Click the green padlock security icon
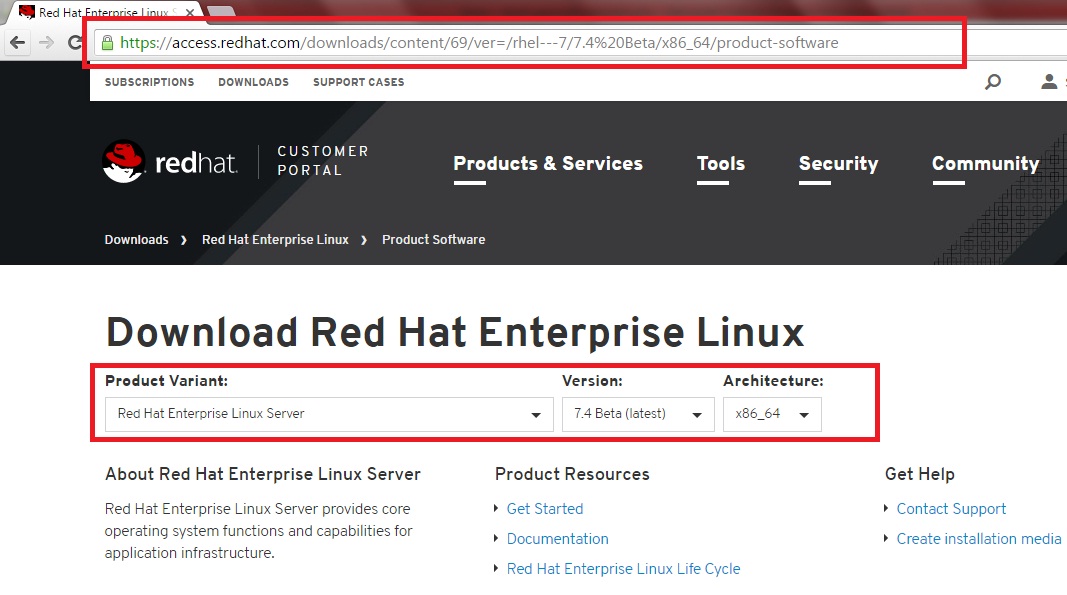1067x595 pixels. [x=107, y=43]
